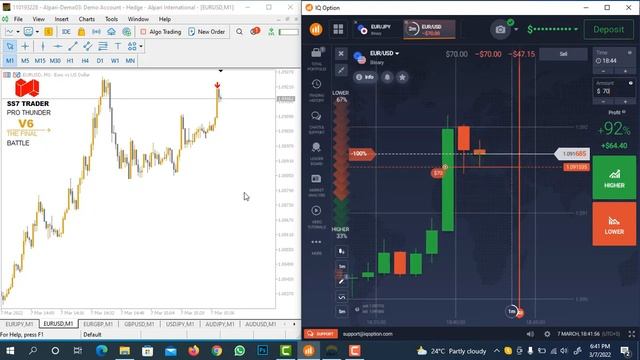The width and height of the screenshot is (640, 360).
Task: Click the amount input field showing 70
Action: 614,91
